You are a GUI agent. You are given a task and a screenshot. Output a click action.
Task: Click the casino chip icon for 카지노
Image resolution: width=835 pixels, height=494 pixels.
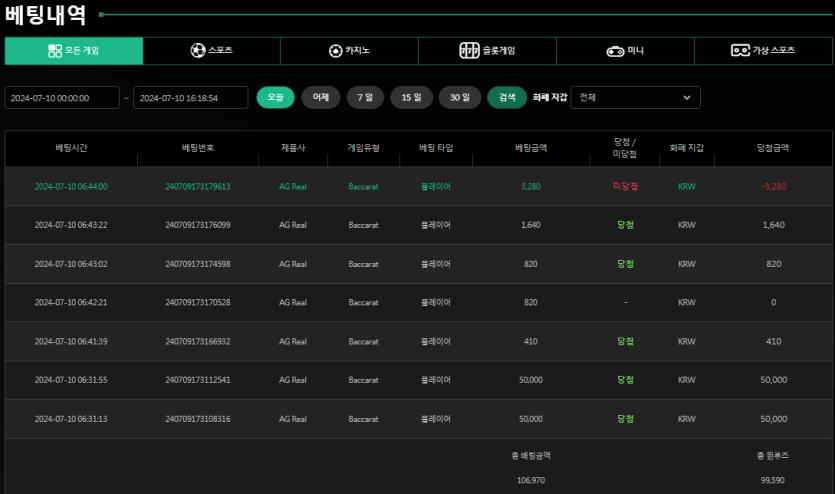[x=335, y=51]
